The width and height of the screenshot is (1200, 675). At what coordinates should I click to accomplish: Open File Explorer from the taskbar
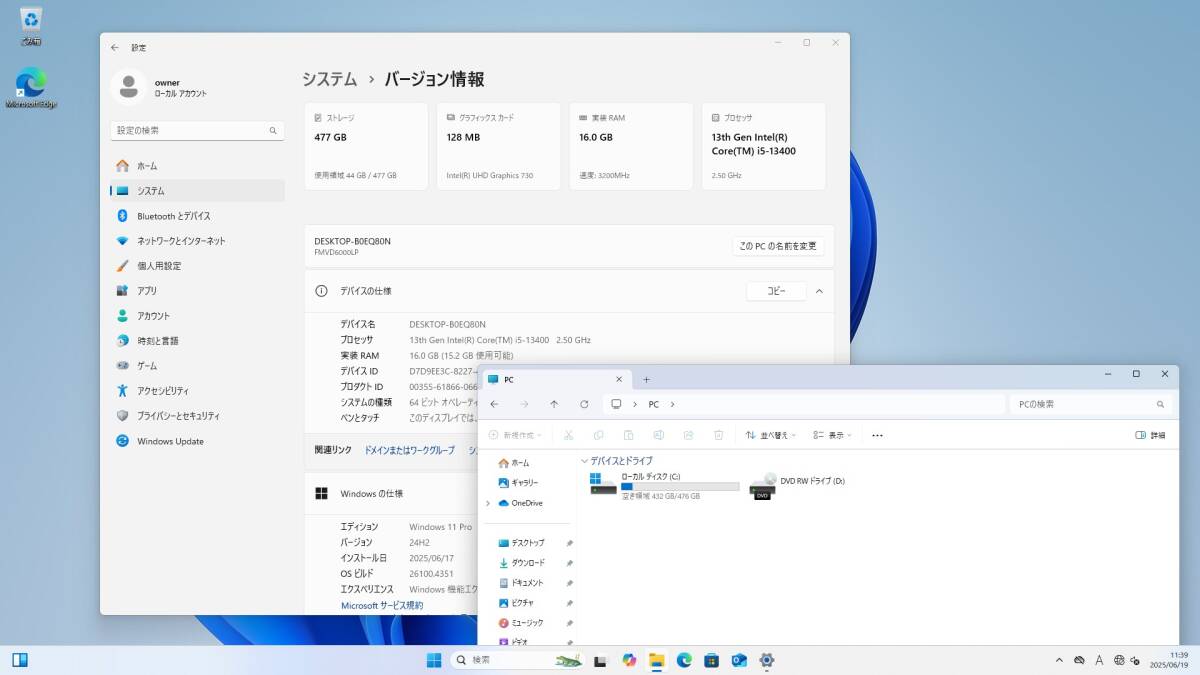[x=657, y=660]
